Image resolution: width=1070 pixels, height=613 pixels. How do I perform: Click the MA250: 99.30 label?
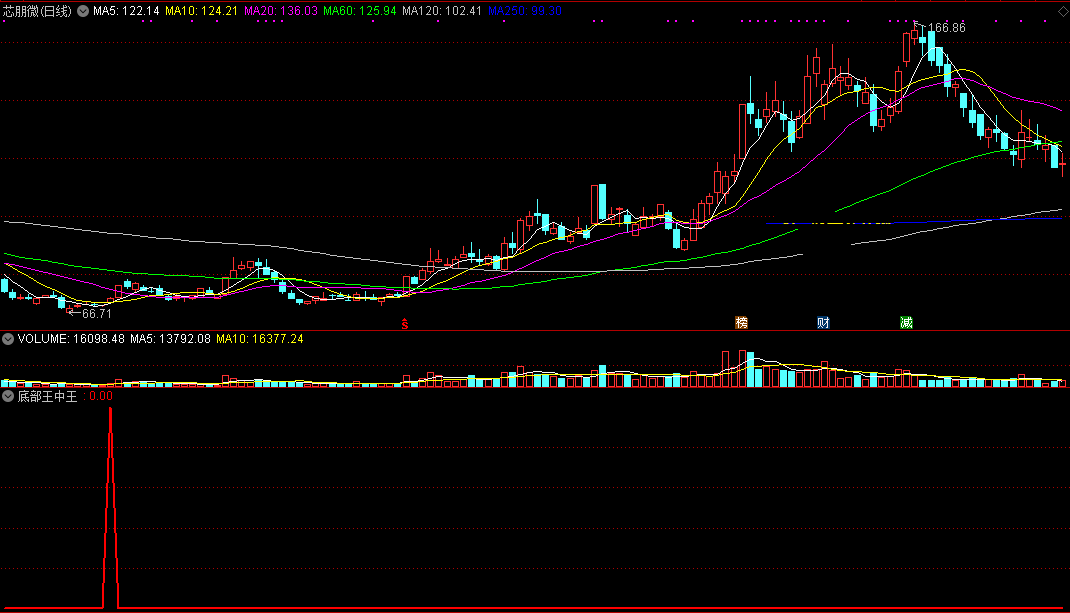[525, 11]
